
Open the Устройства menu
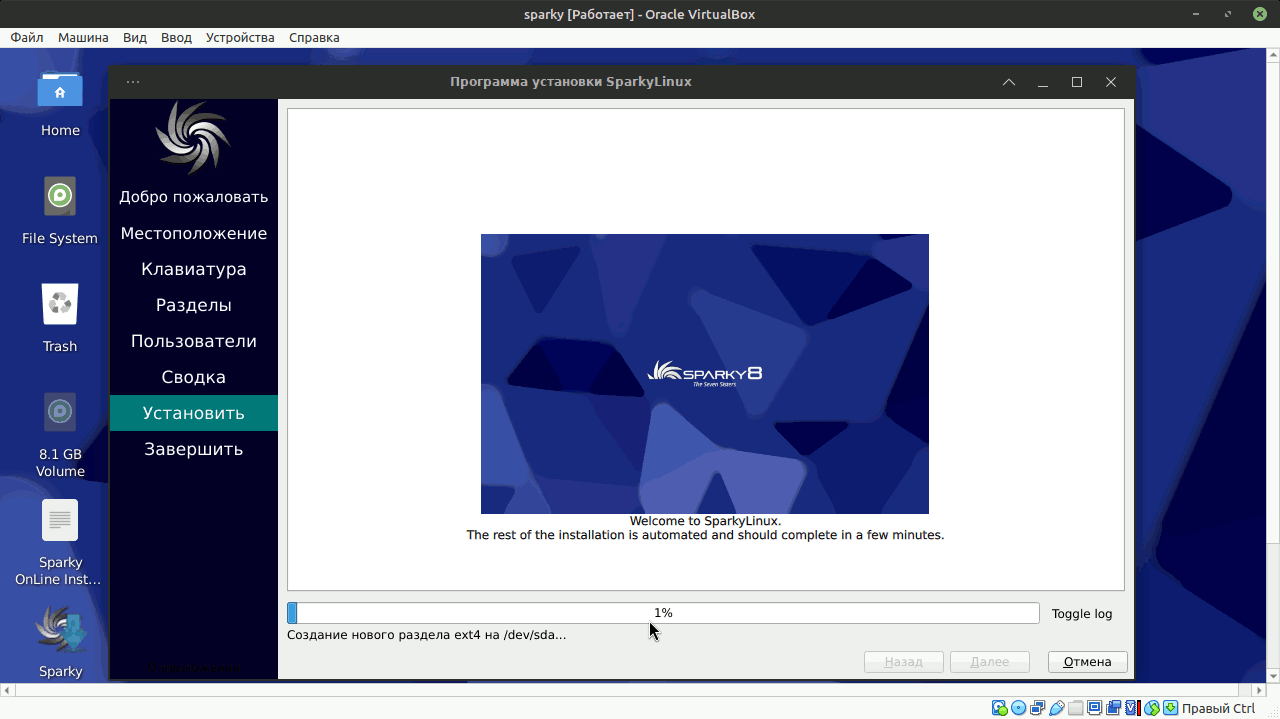240,38
